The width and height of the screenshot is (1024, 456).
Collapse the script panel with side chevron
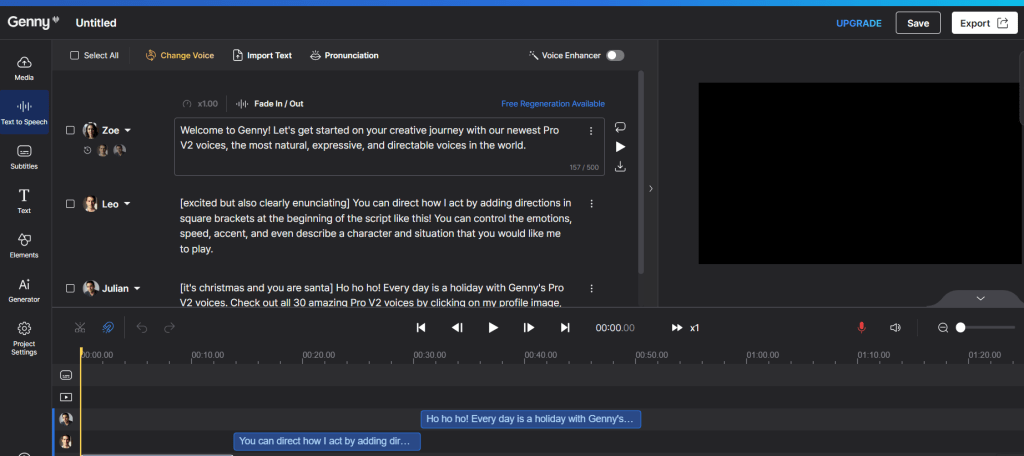point(650,188)
